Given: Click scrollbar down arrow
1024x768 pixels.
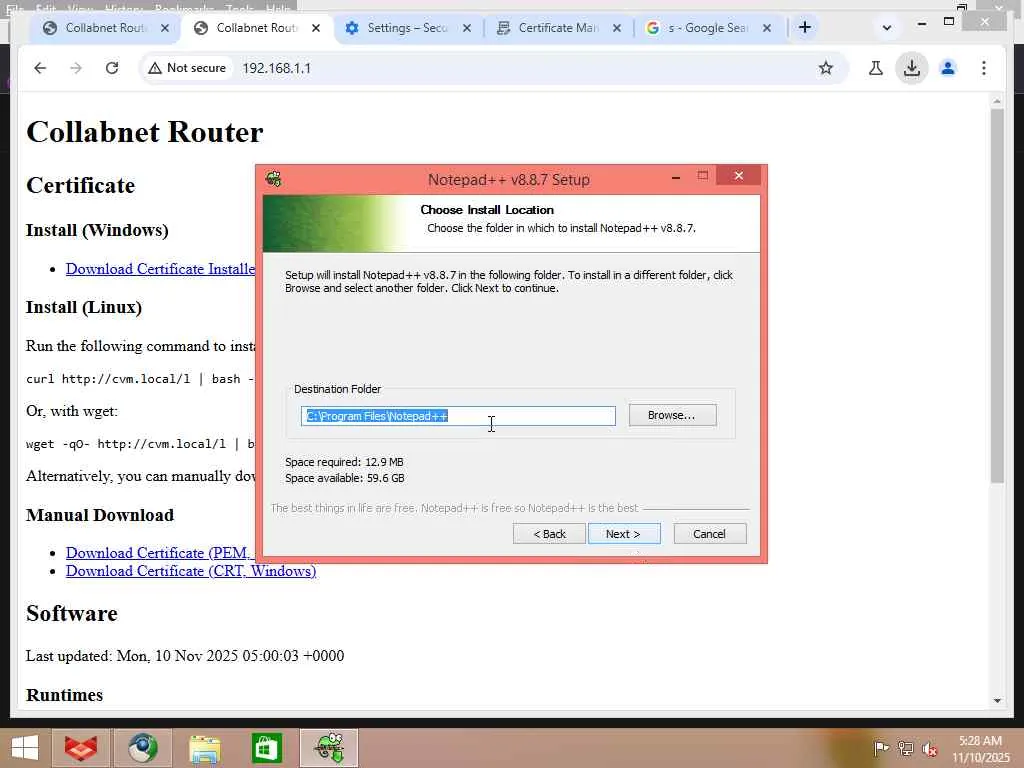Looking at the screenshot, I should coord(997,701).
